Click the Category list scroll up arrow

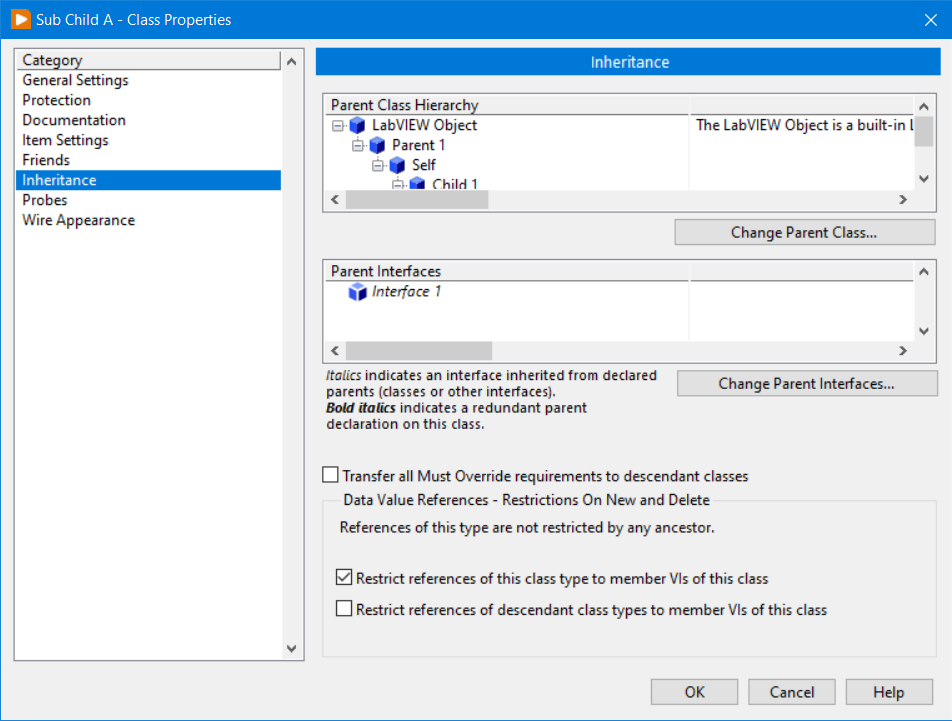tap(292, 61)
